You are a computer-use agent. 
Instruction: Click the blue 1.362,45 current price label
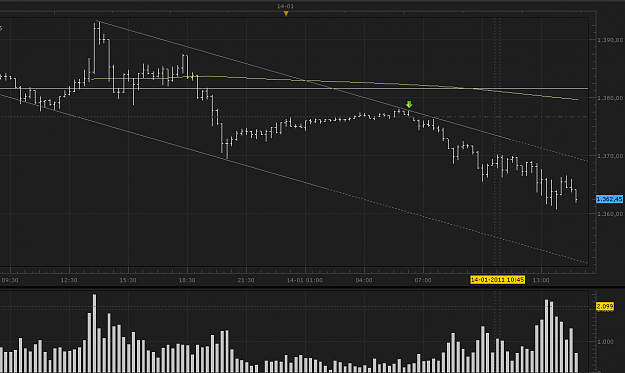point(609,199)
